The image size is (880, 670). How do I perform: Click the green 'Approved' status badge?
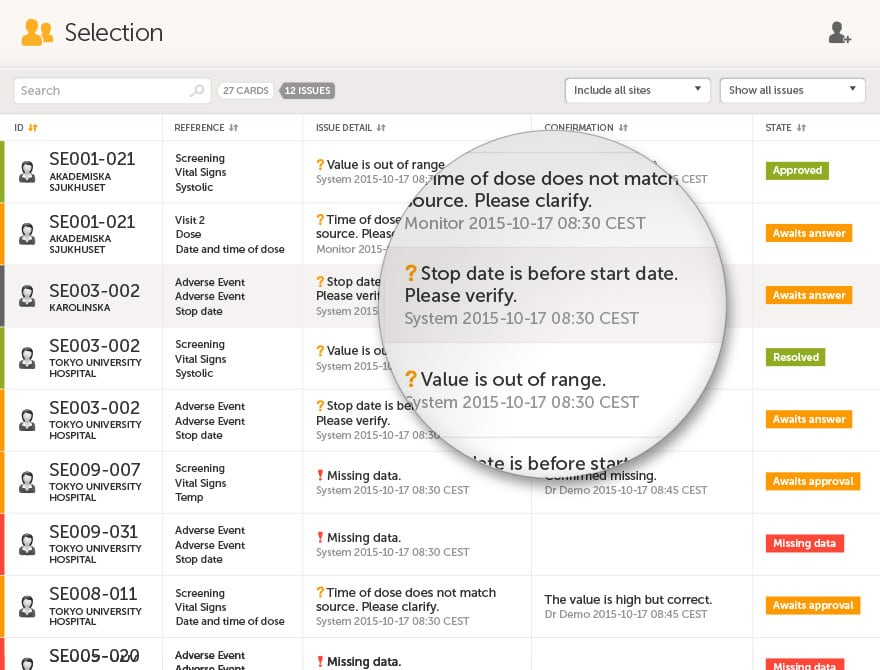coord(796,170)
